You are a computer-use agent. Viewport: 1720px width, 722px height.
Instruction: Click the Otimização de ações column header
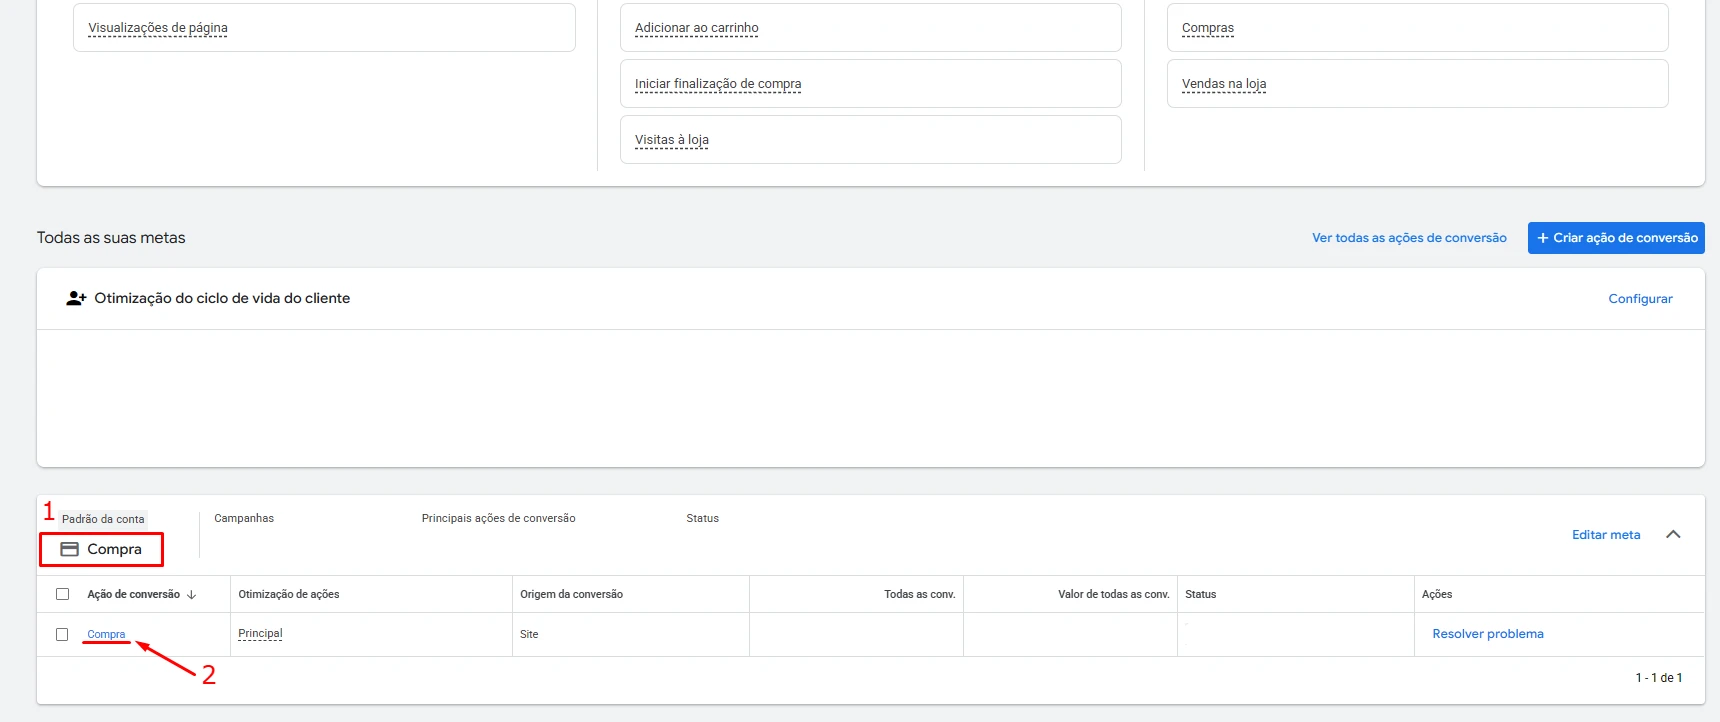click(x=289, y=594)
